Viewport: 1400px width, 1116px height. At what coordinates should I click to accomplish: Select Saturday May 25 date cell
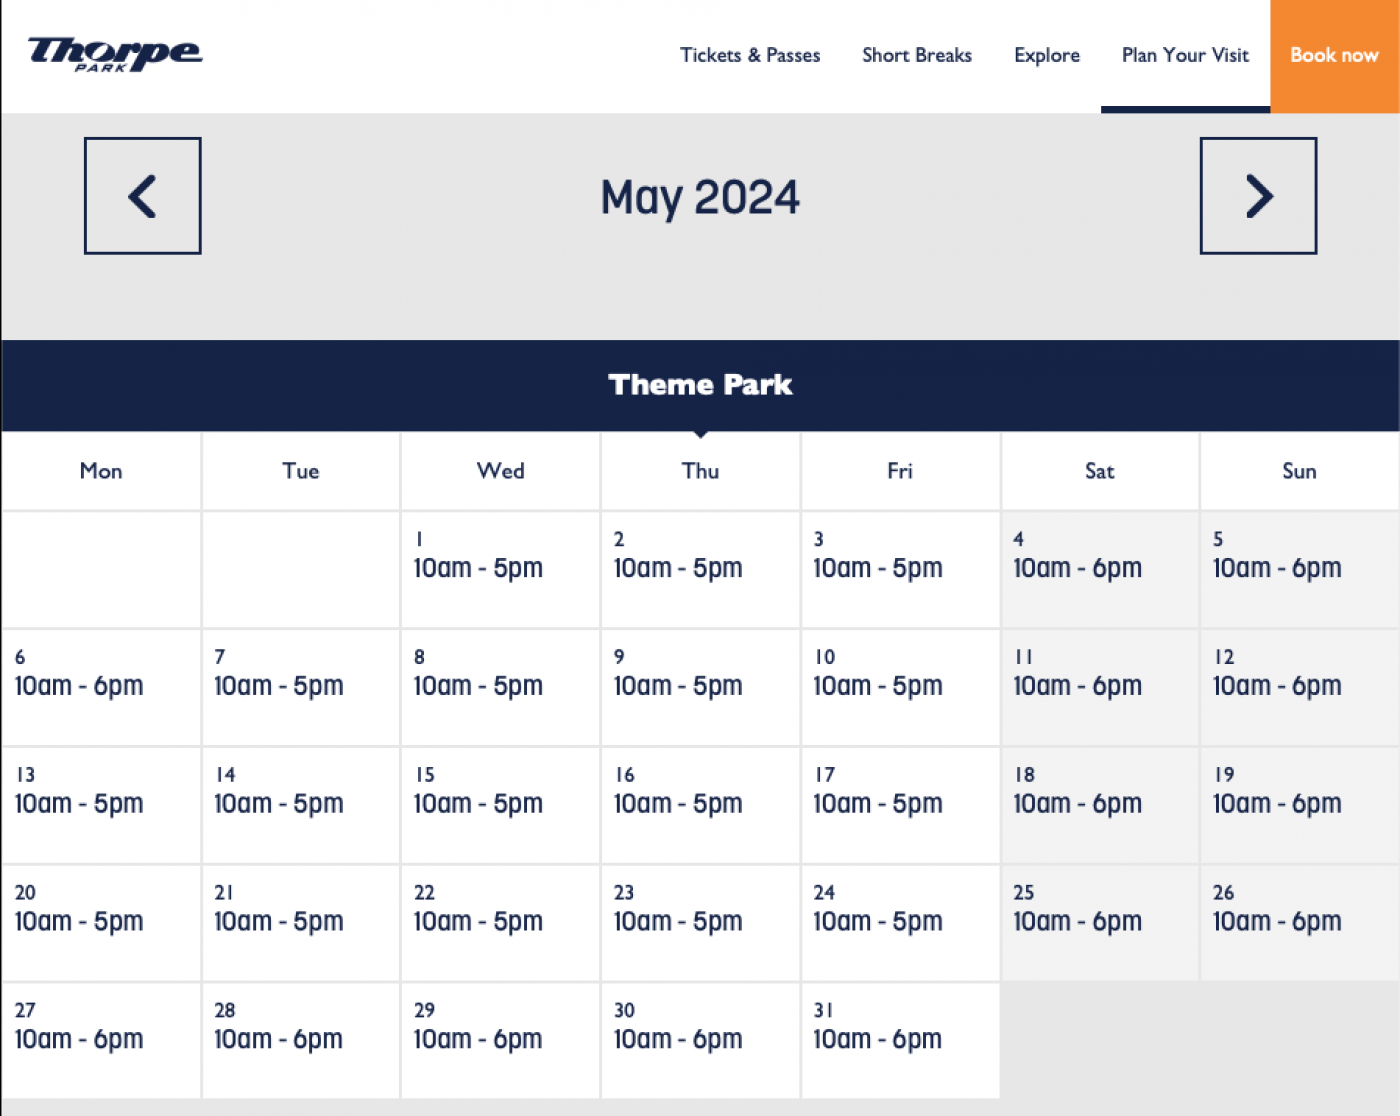tap(1099, 923)
